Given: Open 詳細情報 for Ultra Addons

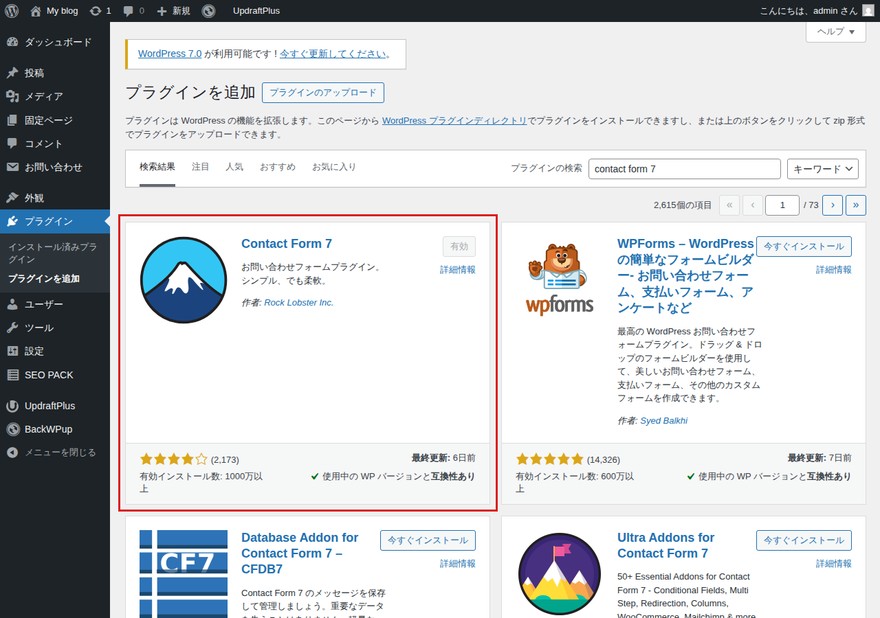Looking at the screenshot, I should pos(833,564).
